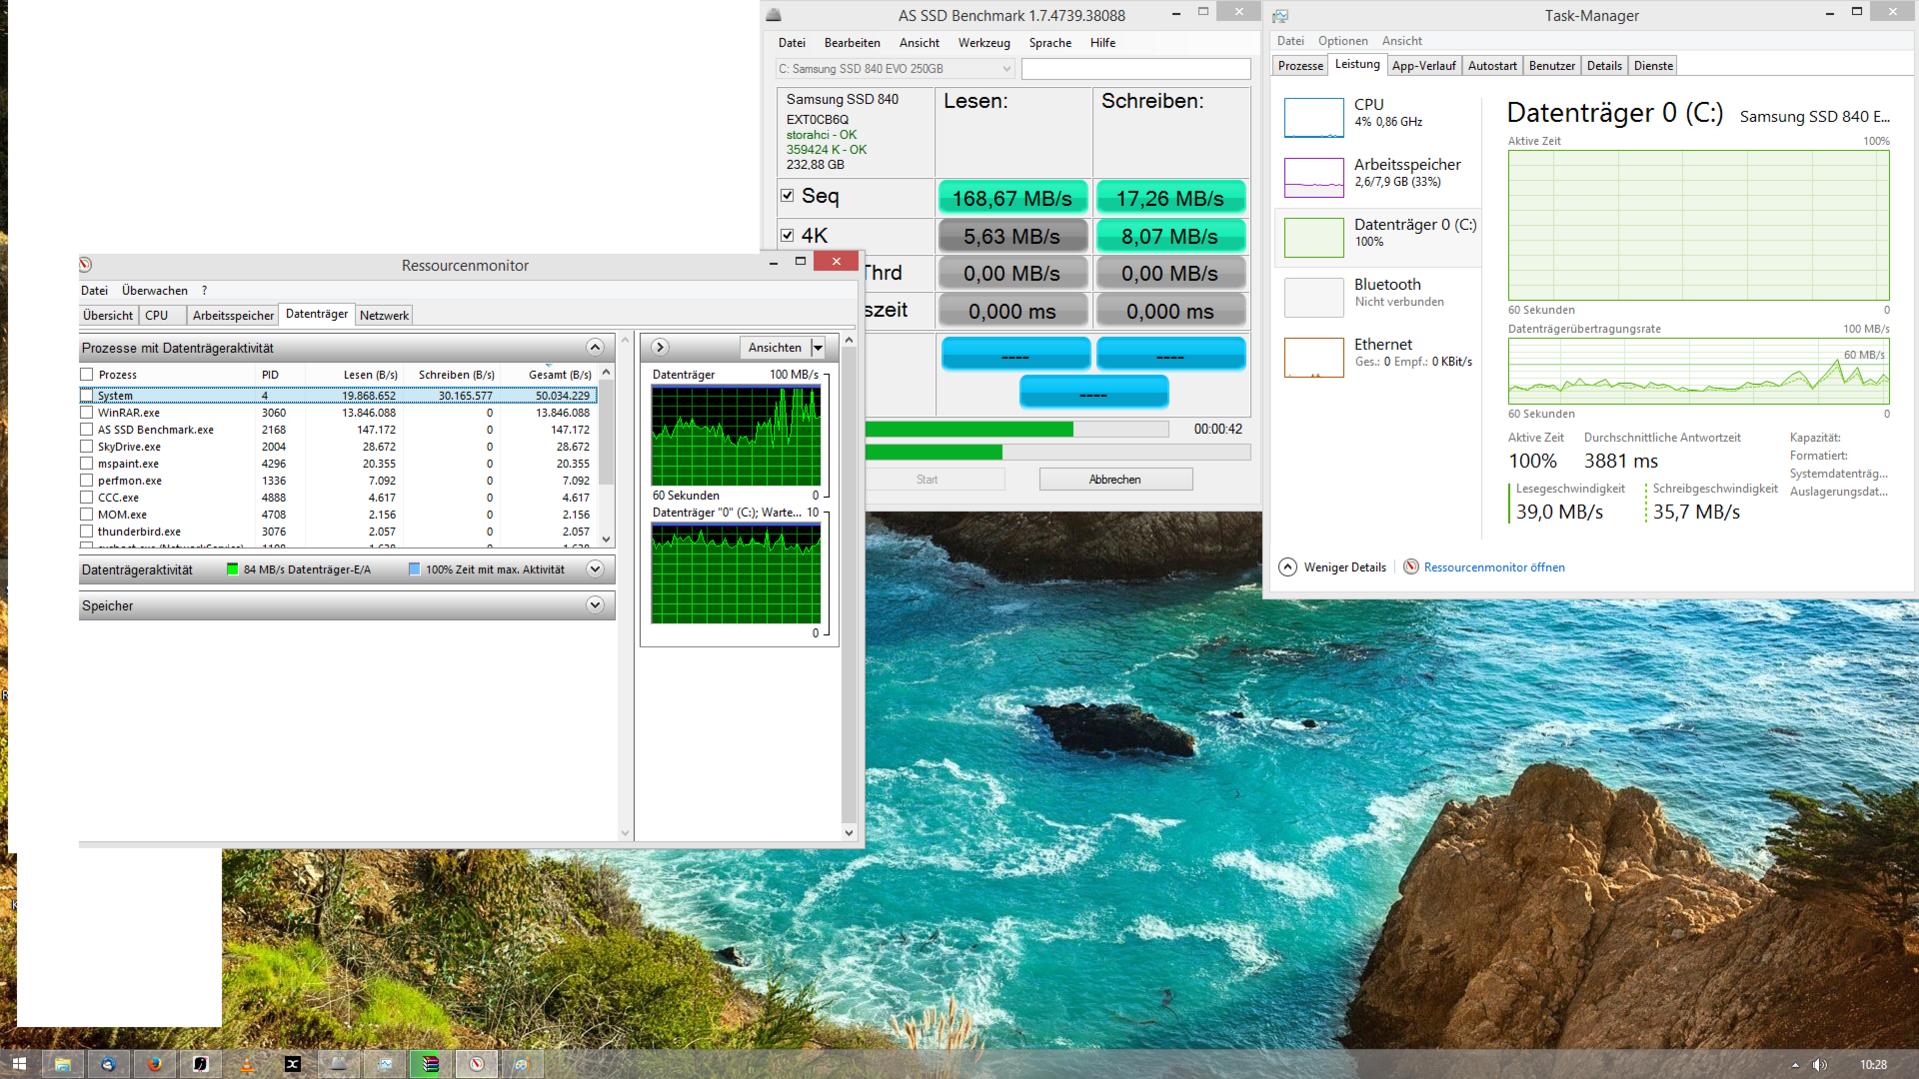Click the black X app taskbar icon
Viewport: 1919px width, 1079px height.
coord(292,1064)
